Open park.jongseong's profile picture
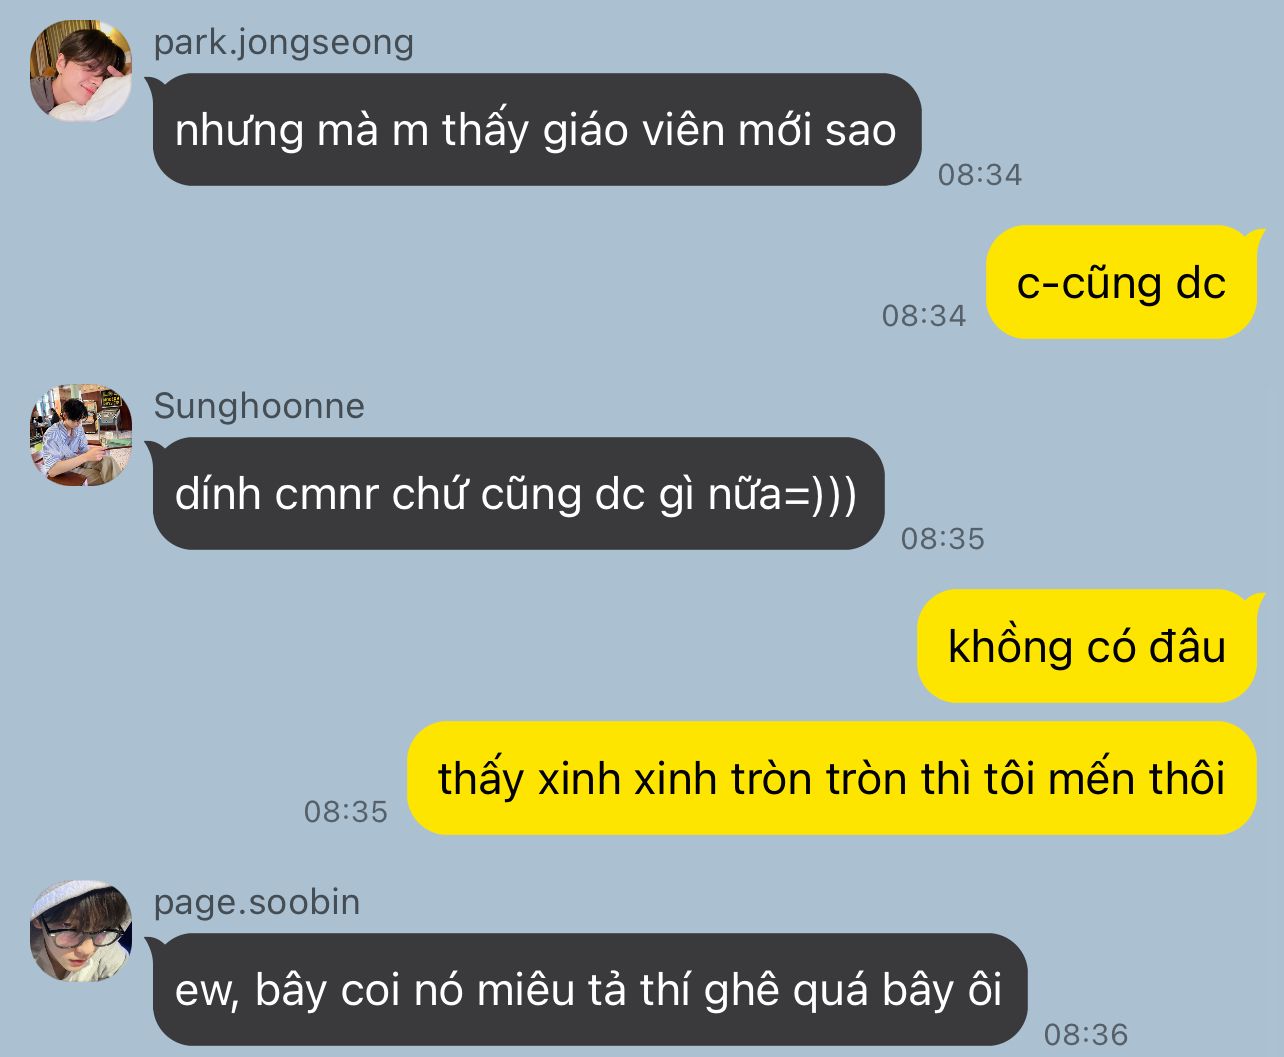The width and height of the screenshot is (1284, 1057). 81,71
